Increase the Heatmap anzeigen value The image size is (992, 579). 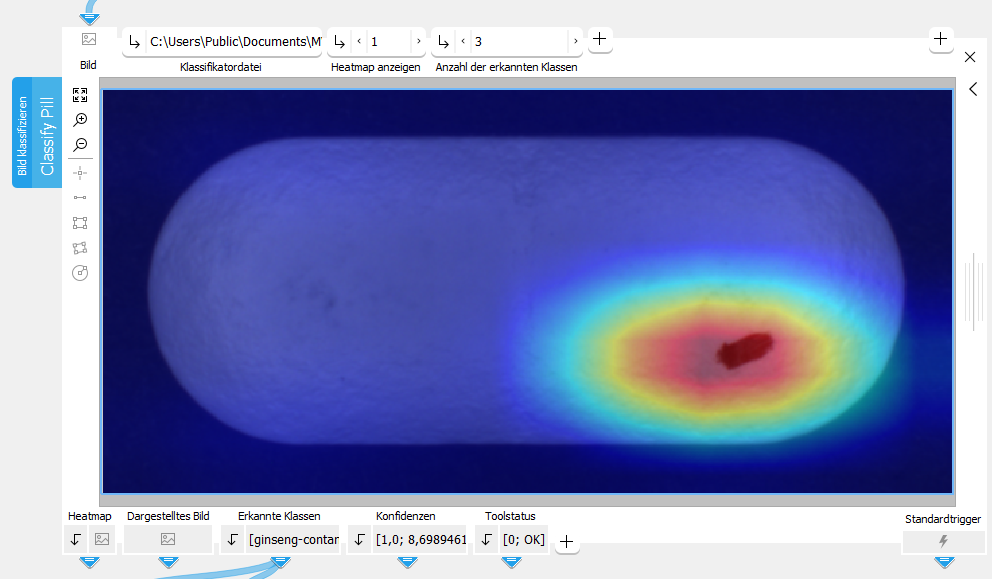[418, 42]
